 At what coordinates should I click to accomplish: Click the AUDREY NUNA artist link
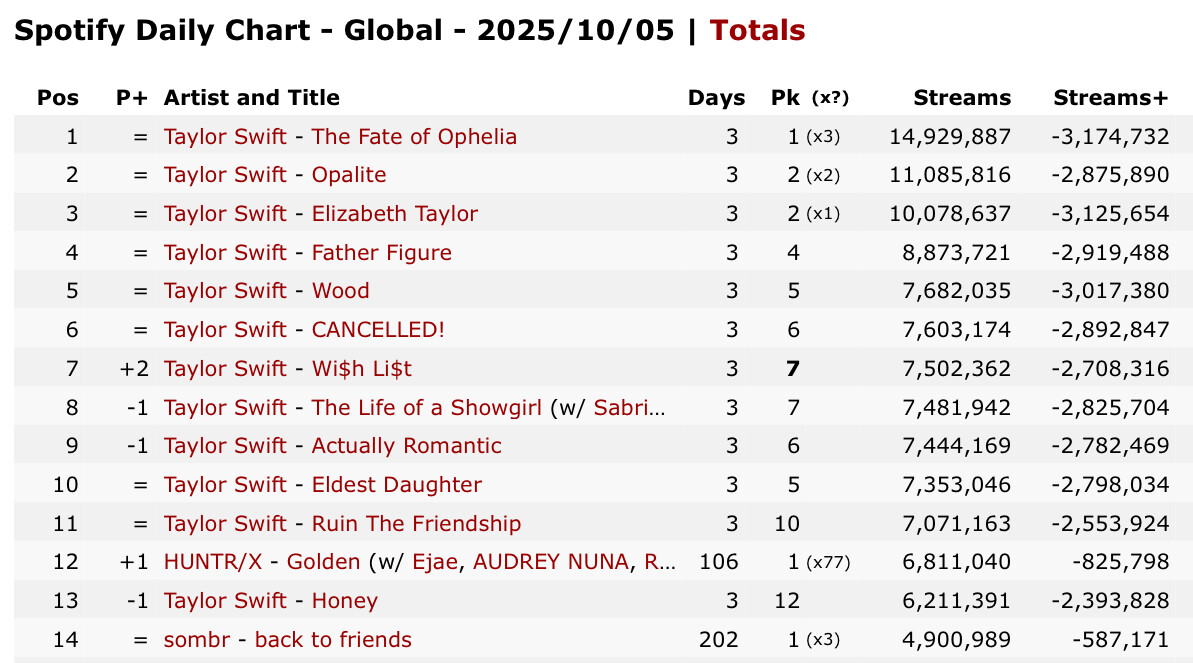551,562
